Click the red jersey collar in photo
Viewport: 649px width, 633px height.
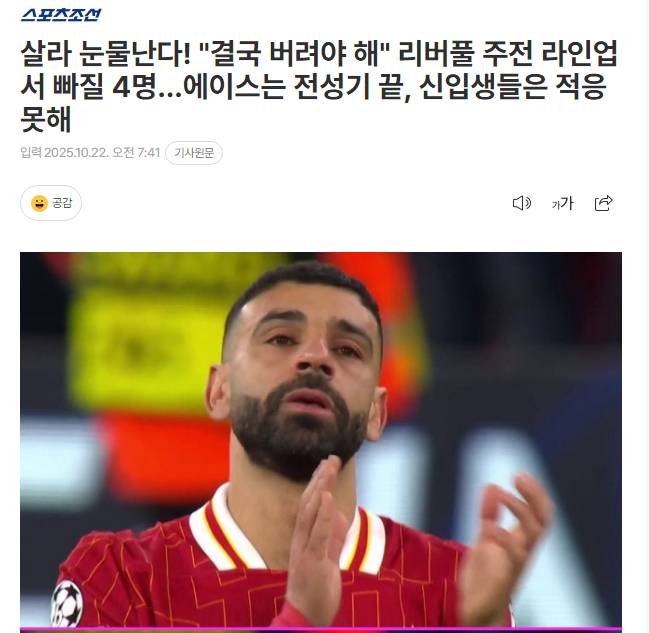(286, 530)
